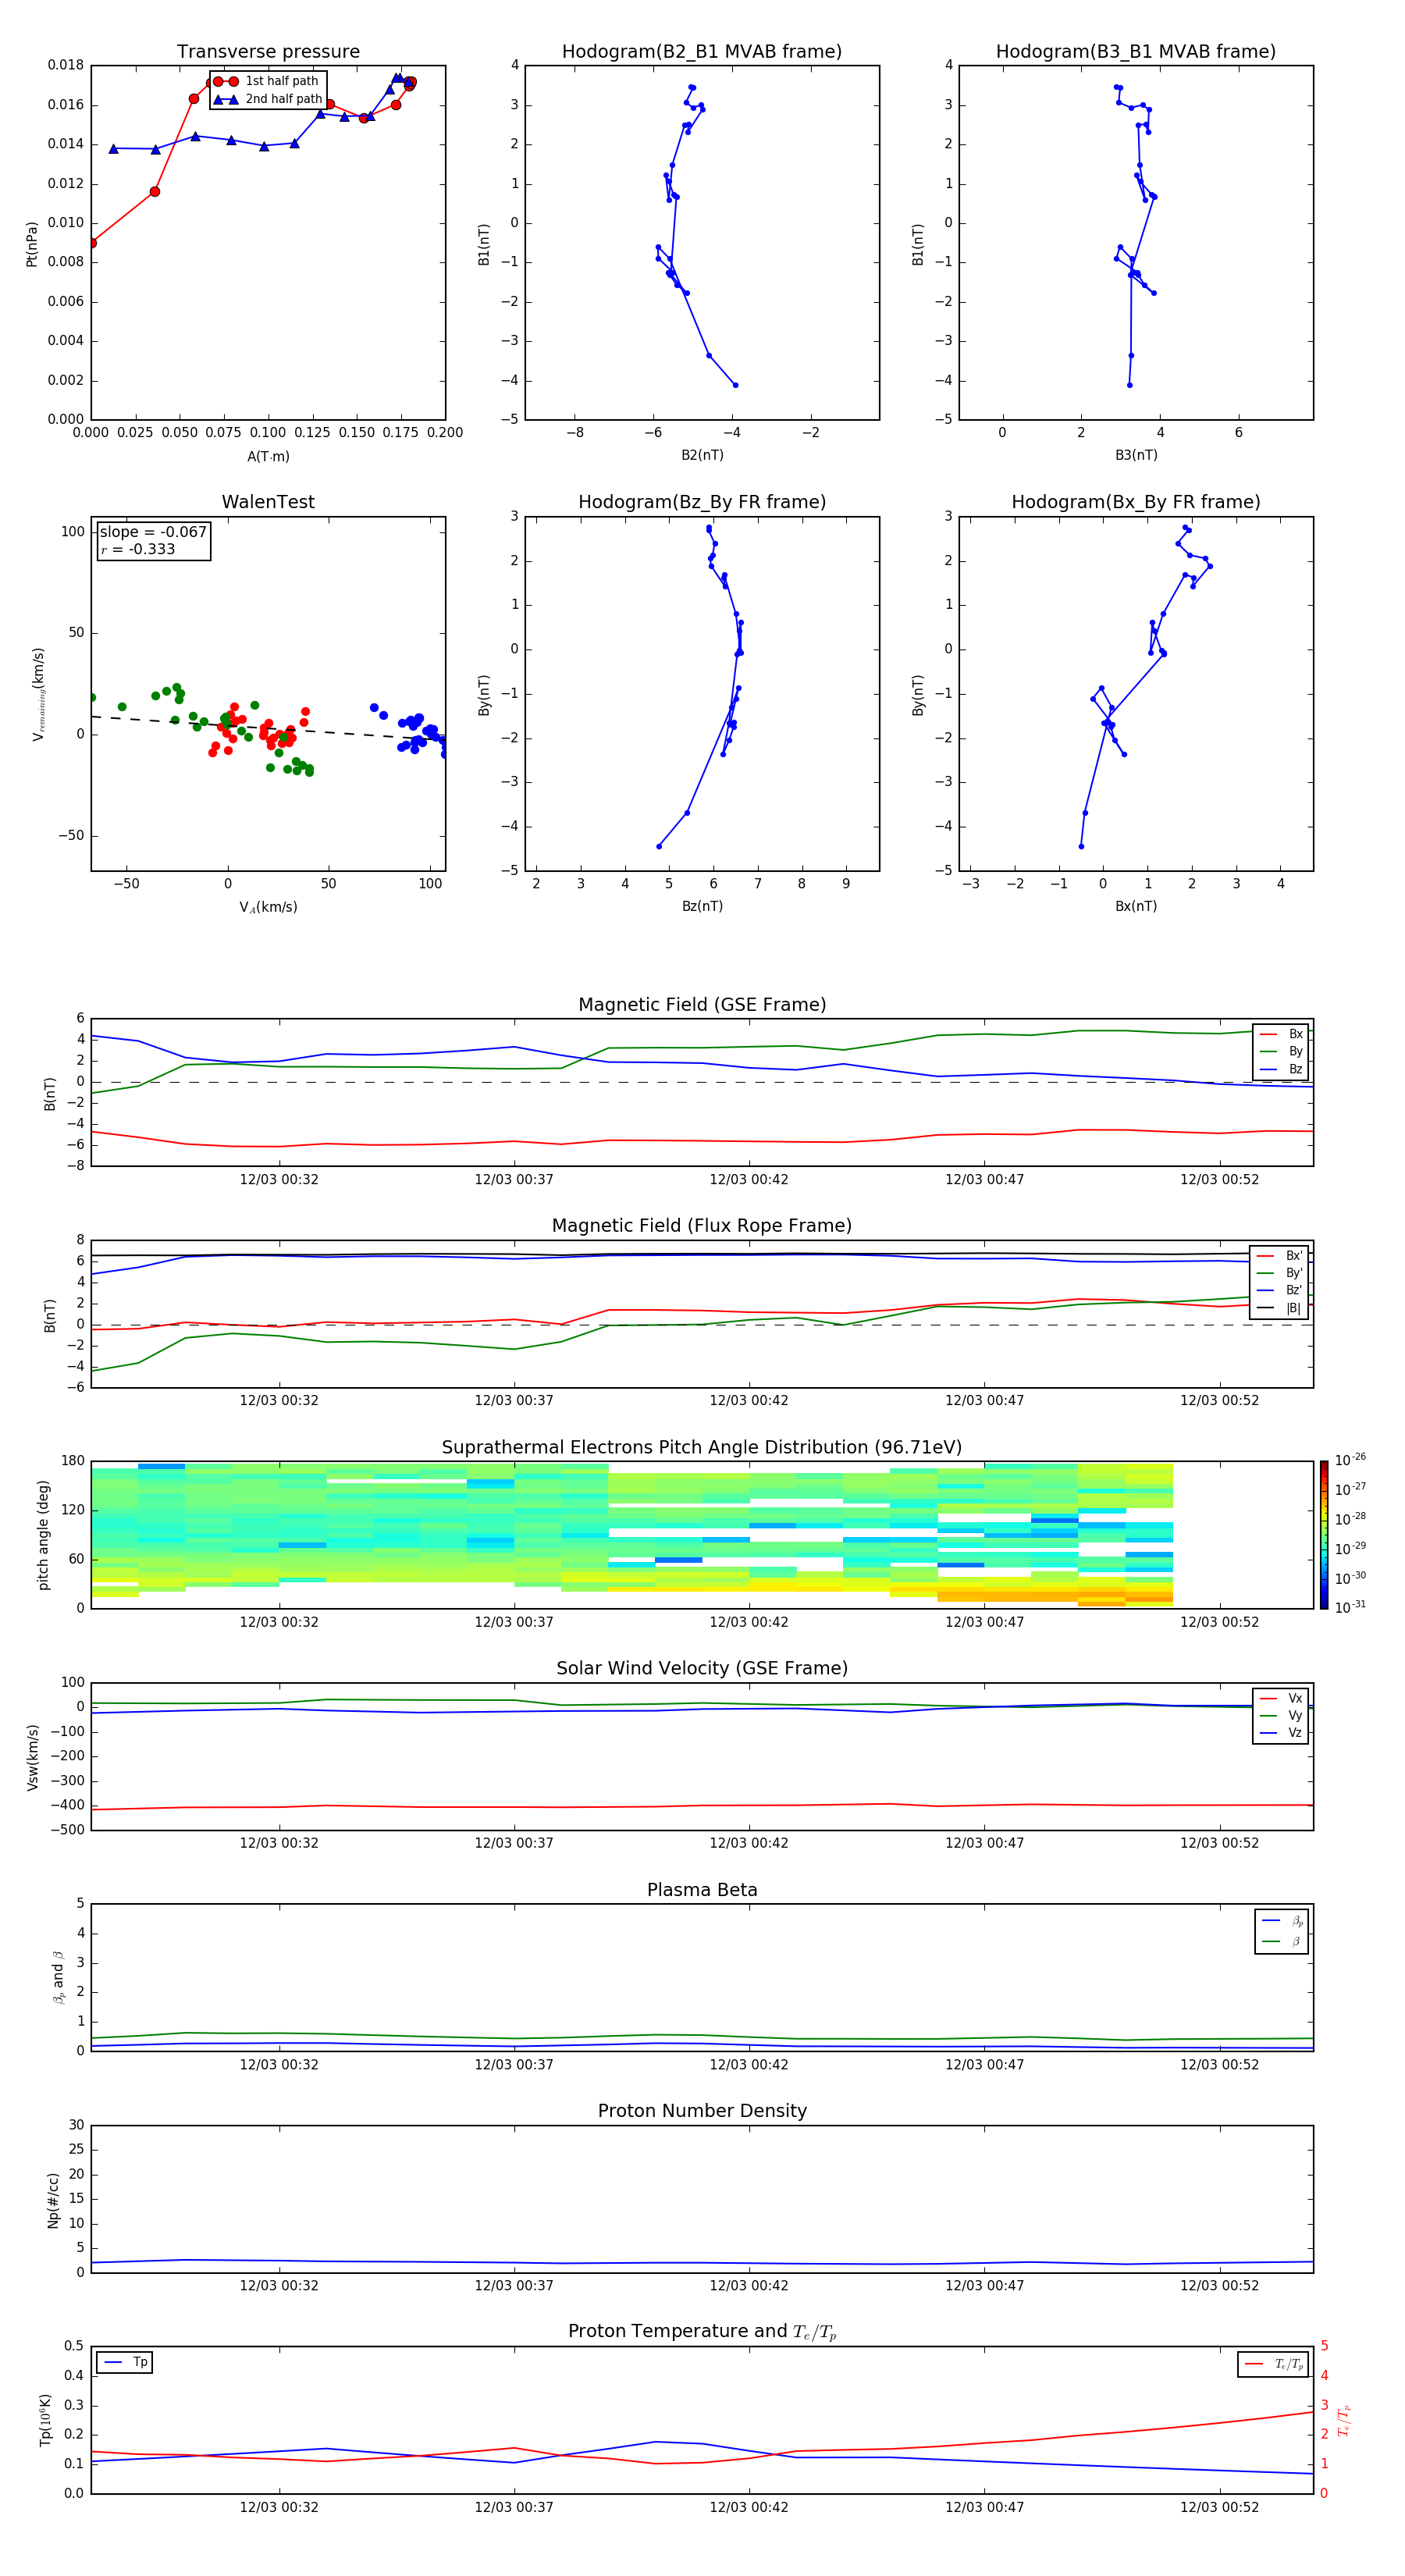Click the pitch angle color bar

(1324, 1535)
